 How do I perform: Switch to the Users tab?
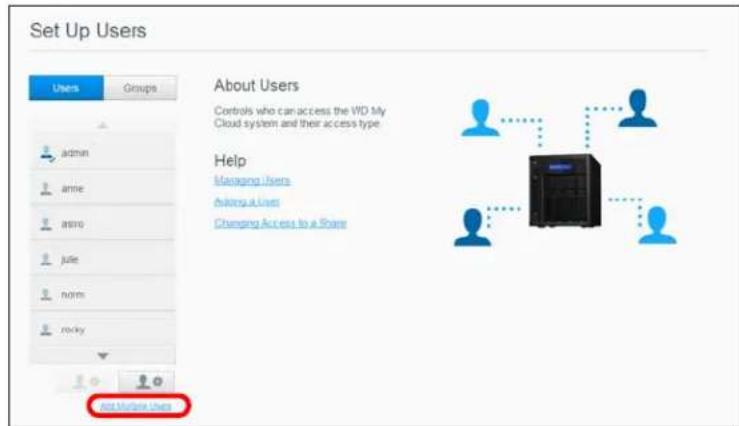(66, 88)
